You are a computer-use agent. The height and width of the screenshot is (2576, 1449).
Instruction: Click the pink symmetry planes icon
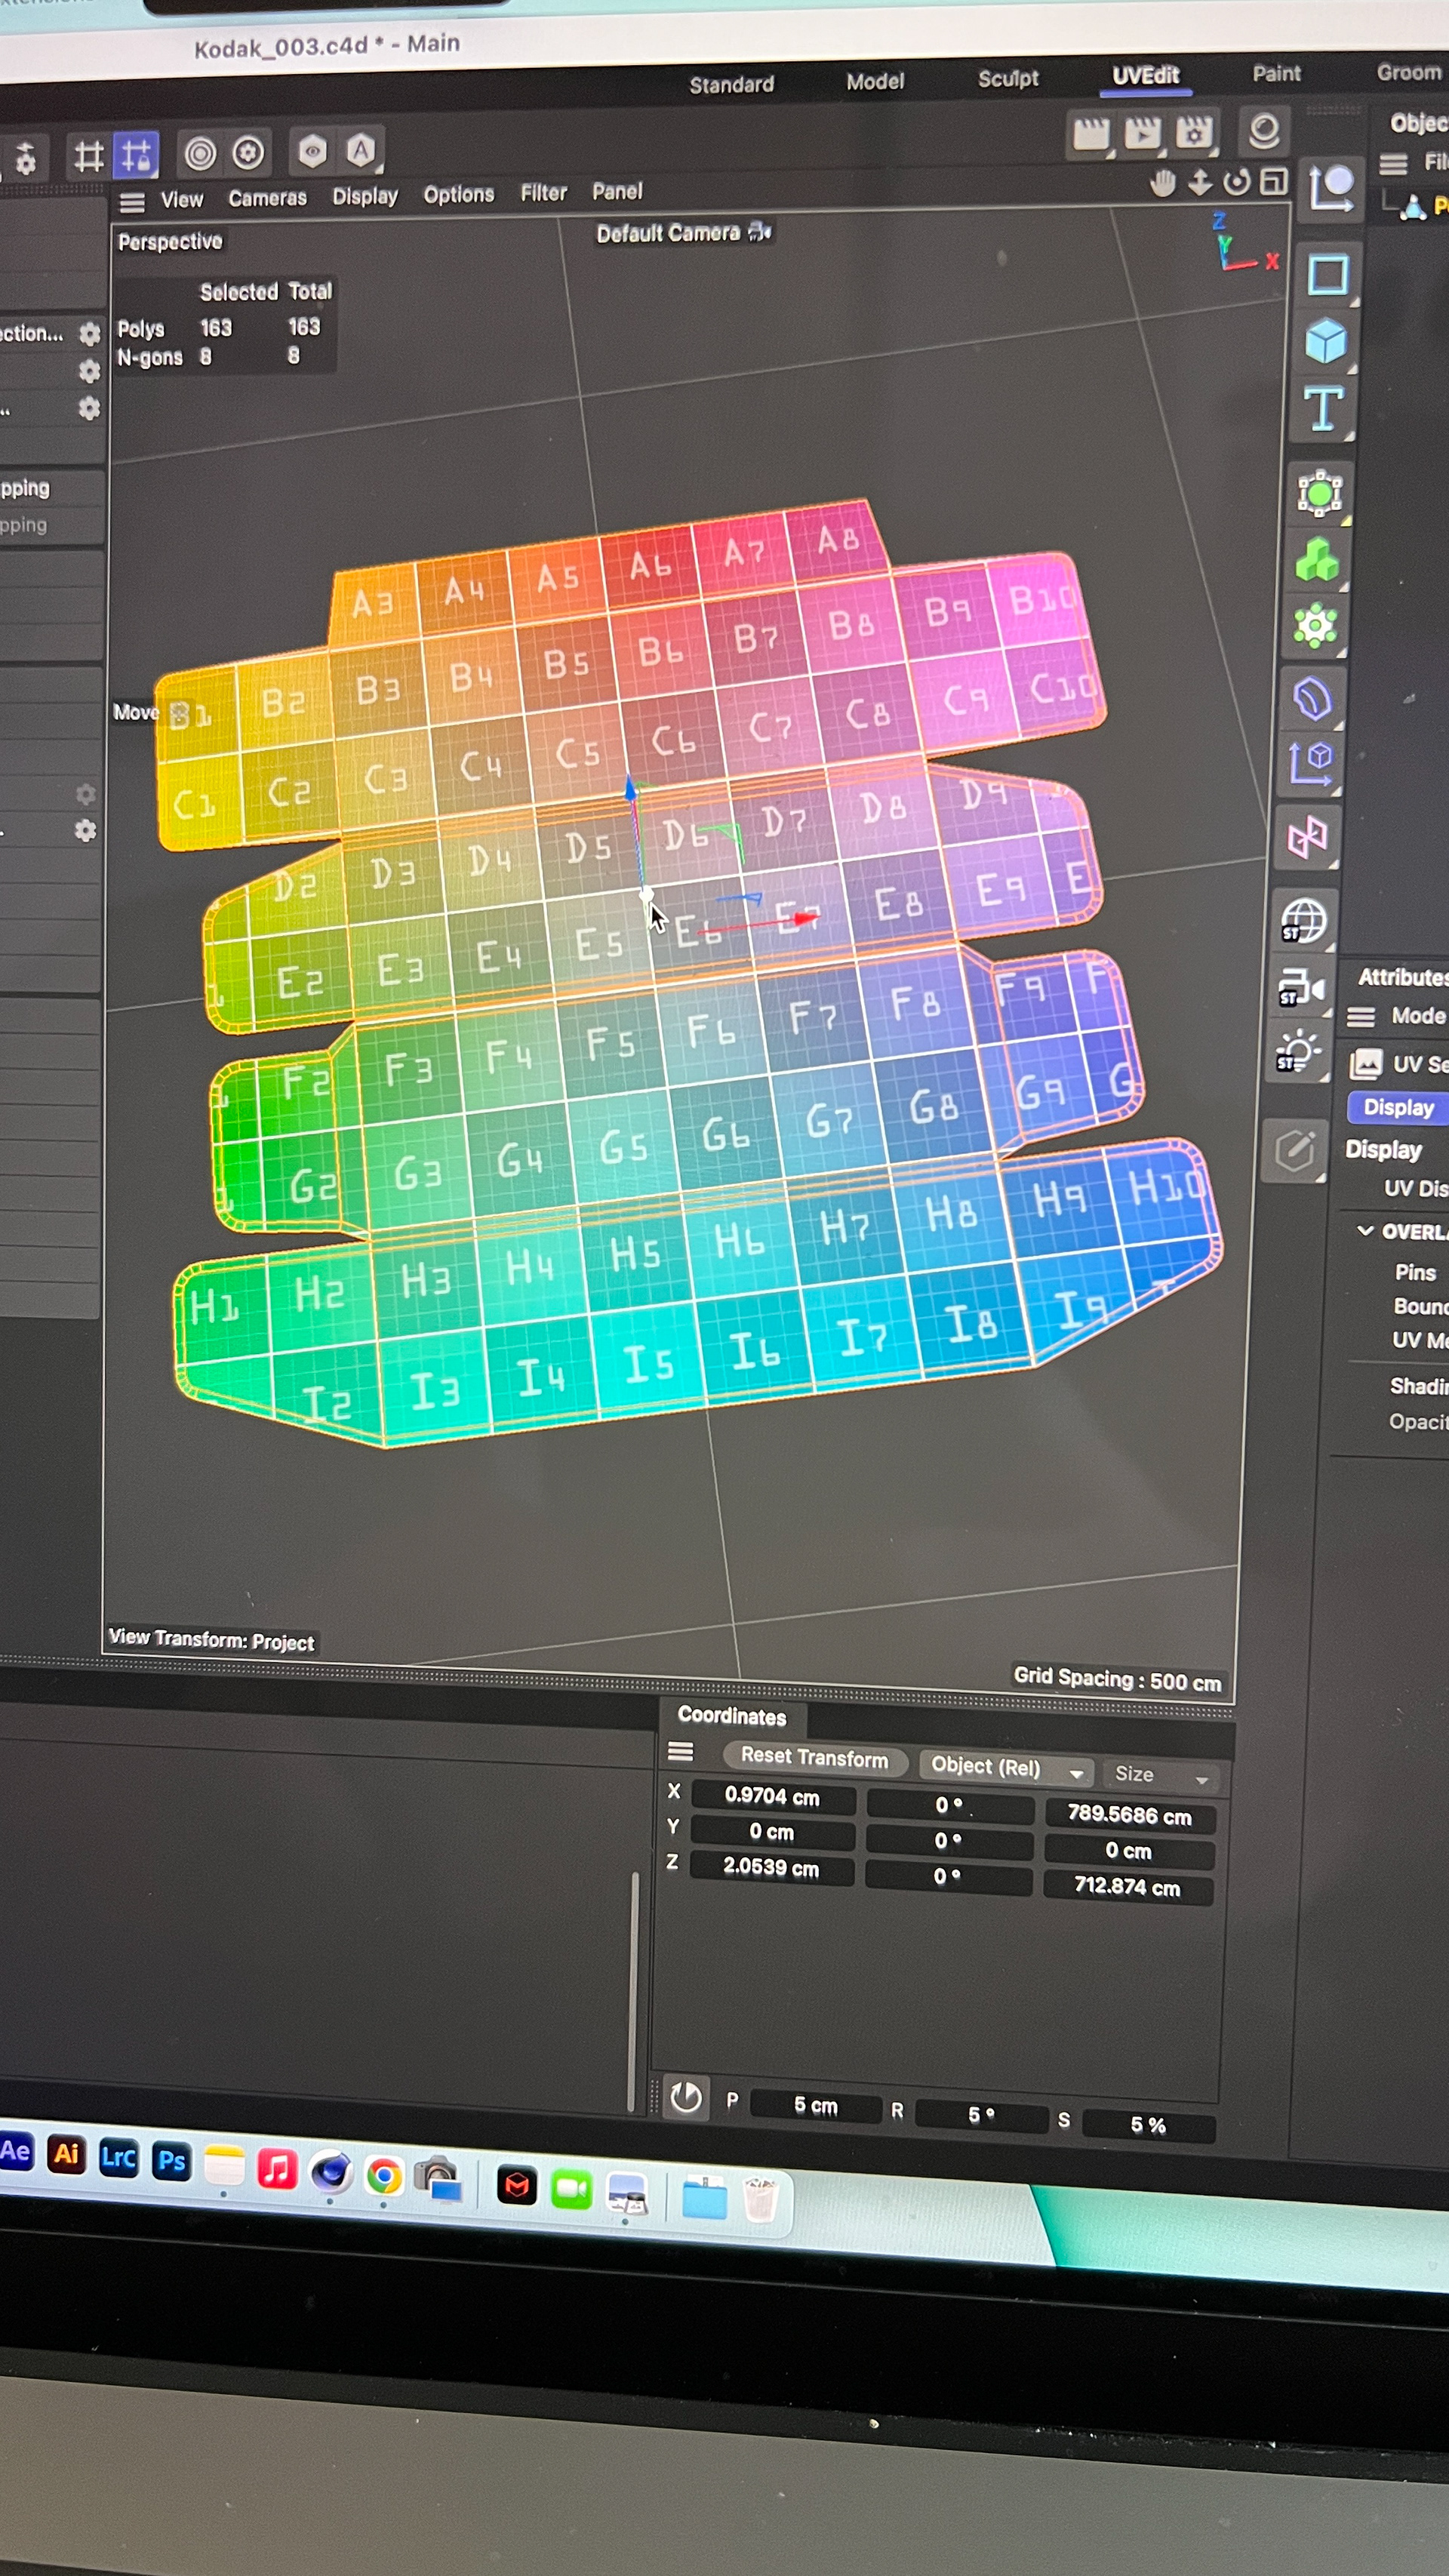[1308, 837]
